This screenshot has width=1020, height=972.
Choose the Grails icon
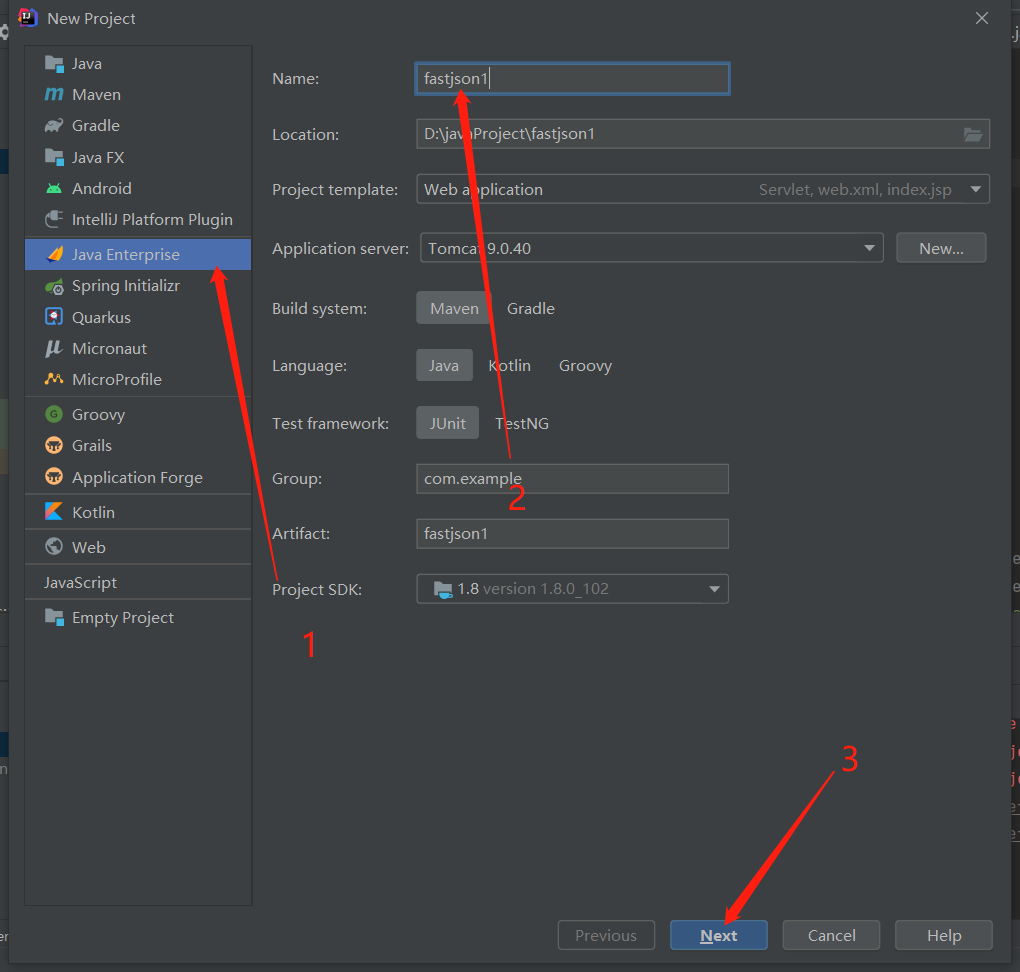[x=54, y=445]
